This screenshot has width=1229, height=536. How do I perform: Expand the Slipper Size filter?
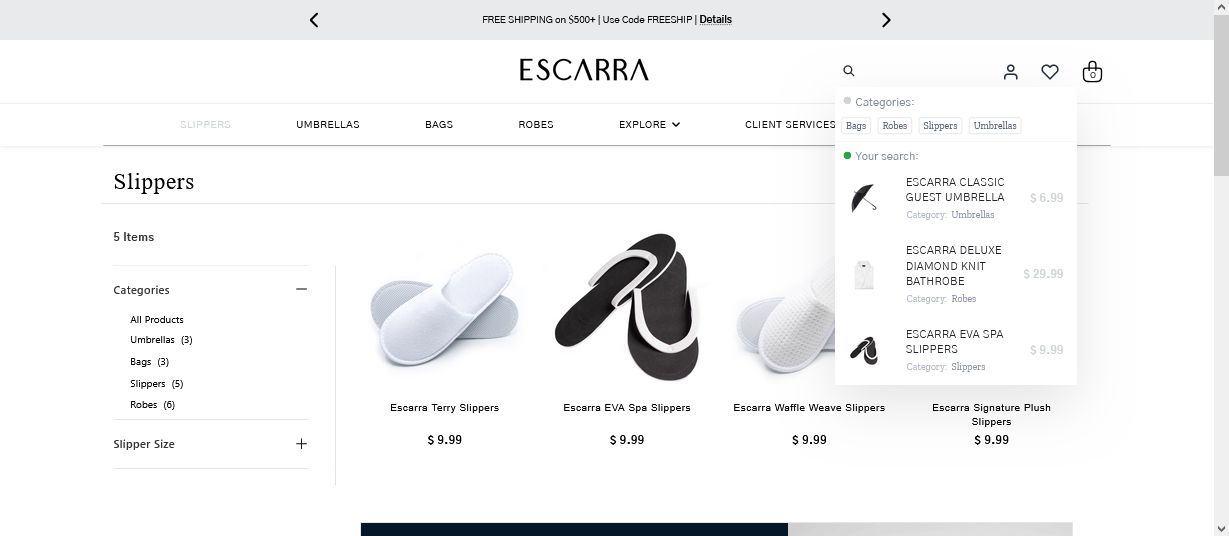(x=301, y=444)
